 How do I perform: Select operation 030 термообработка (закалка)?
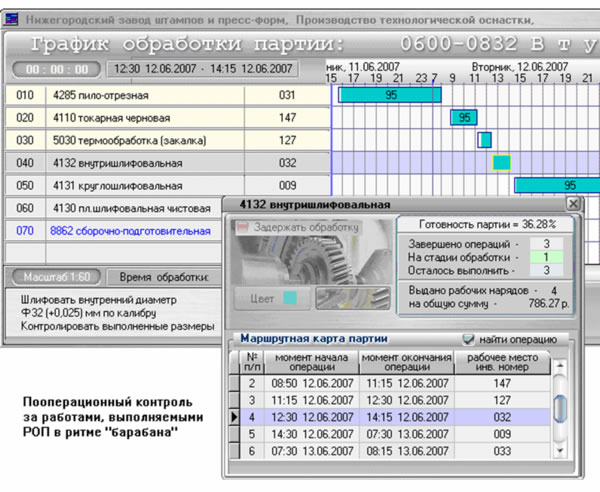coord(167,140)
